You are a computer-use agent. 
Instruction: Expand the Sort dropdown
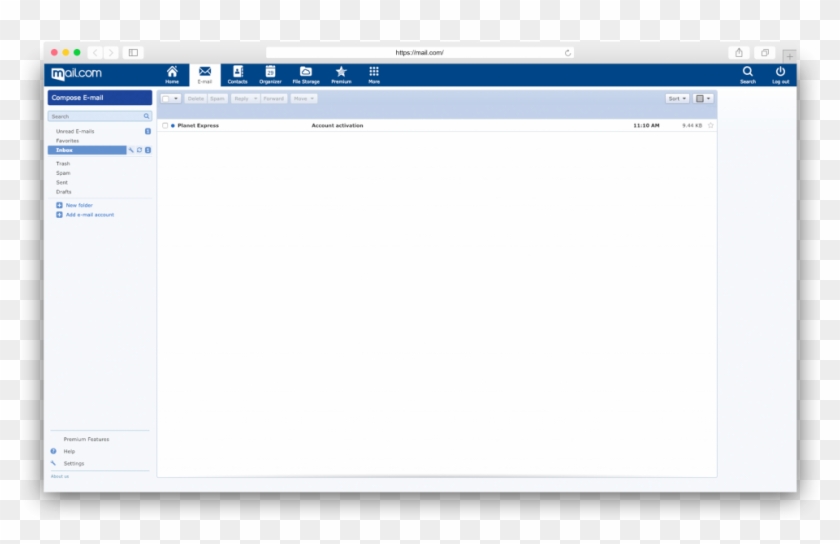[x=678, y=99]
